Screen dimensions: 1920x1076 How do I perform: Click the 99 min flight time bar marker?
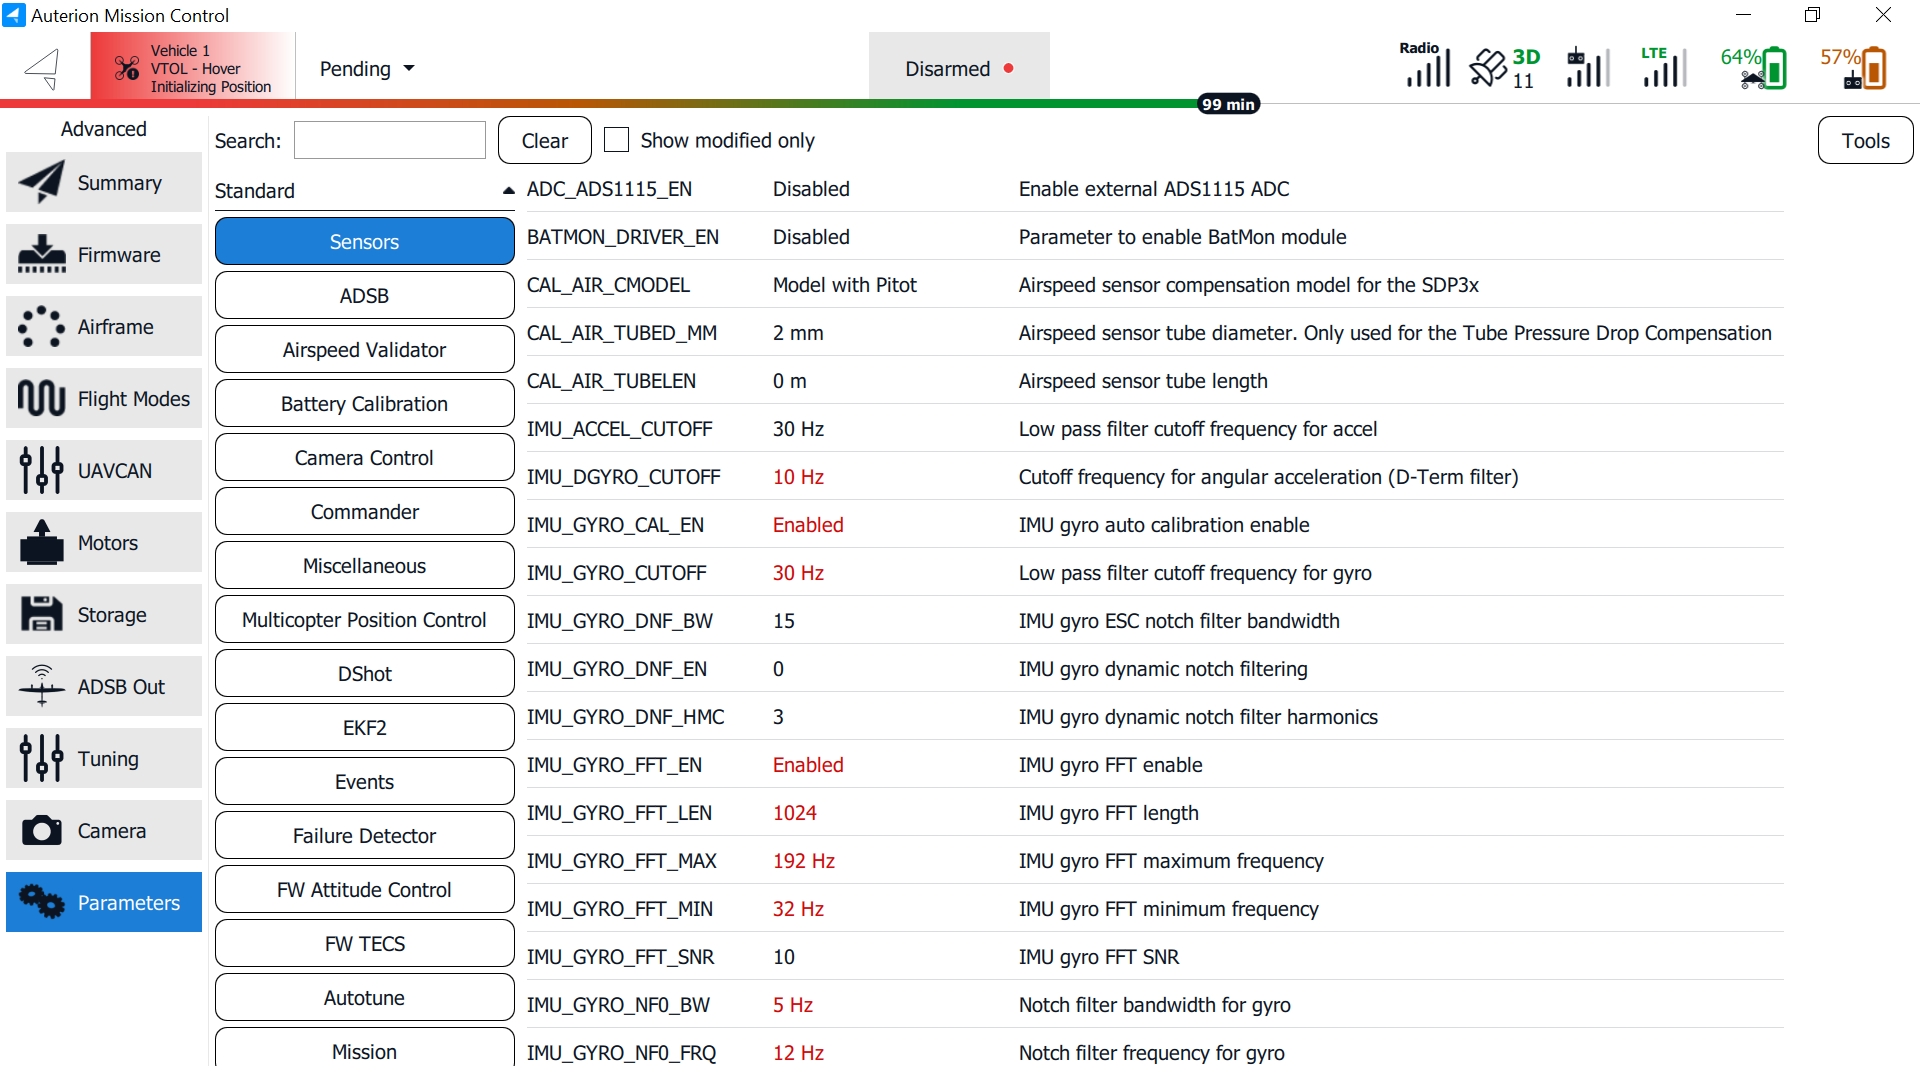coord(1227,104)
